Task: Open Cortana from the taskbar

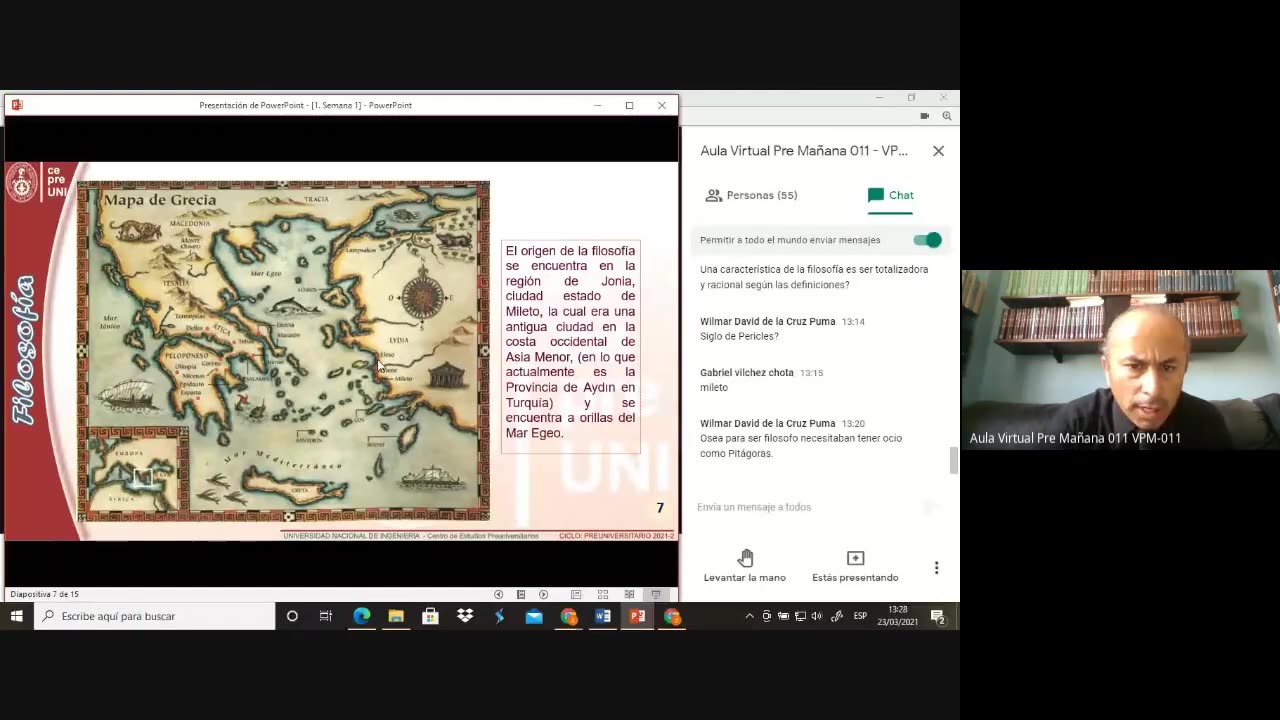Action: point(292,616)
